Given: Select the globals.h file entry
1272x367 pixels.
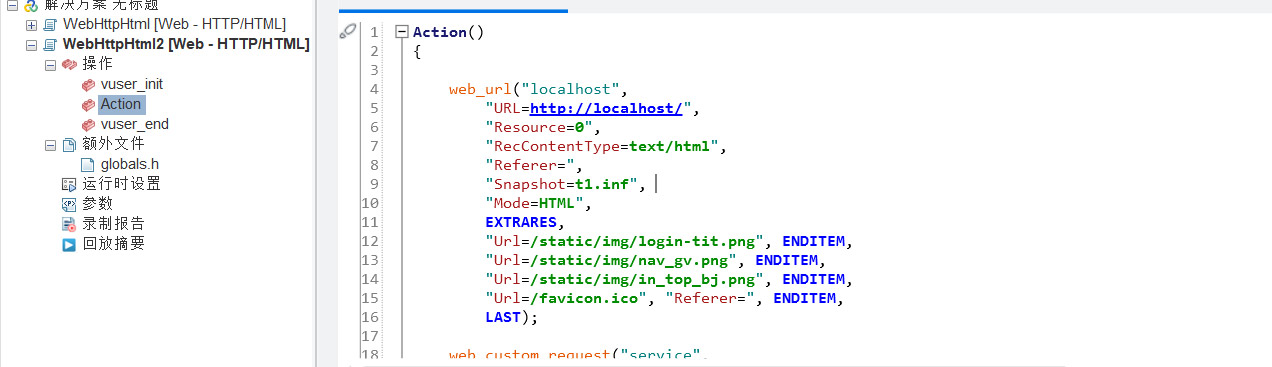Looking at the screenshot, I should [130, 164].
